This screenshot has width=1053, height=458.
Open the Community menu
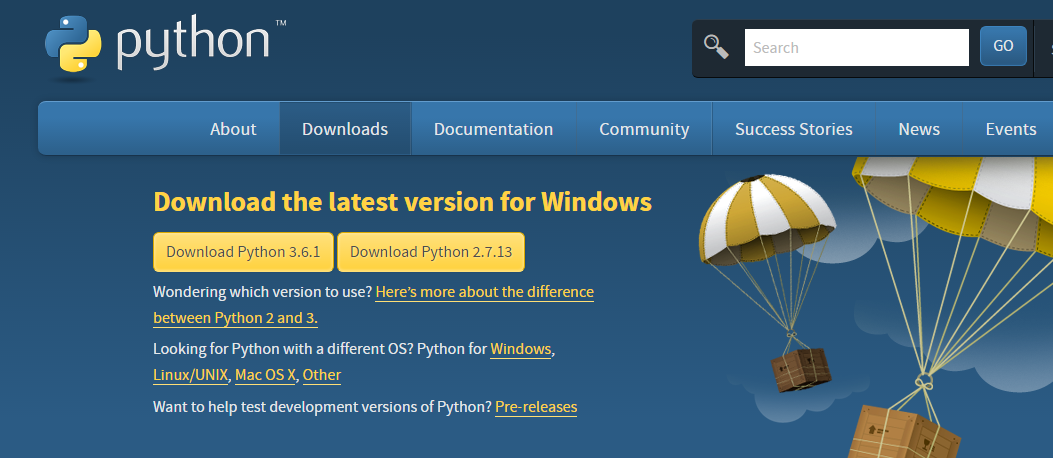(x=644, y=129)
